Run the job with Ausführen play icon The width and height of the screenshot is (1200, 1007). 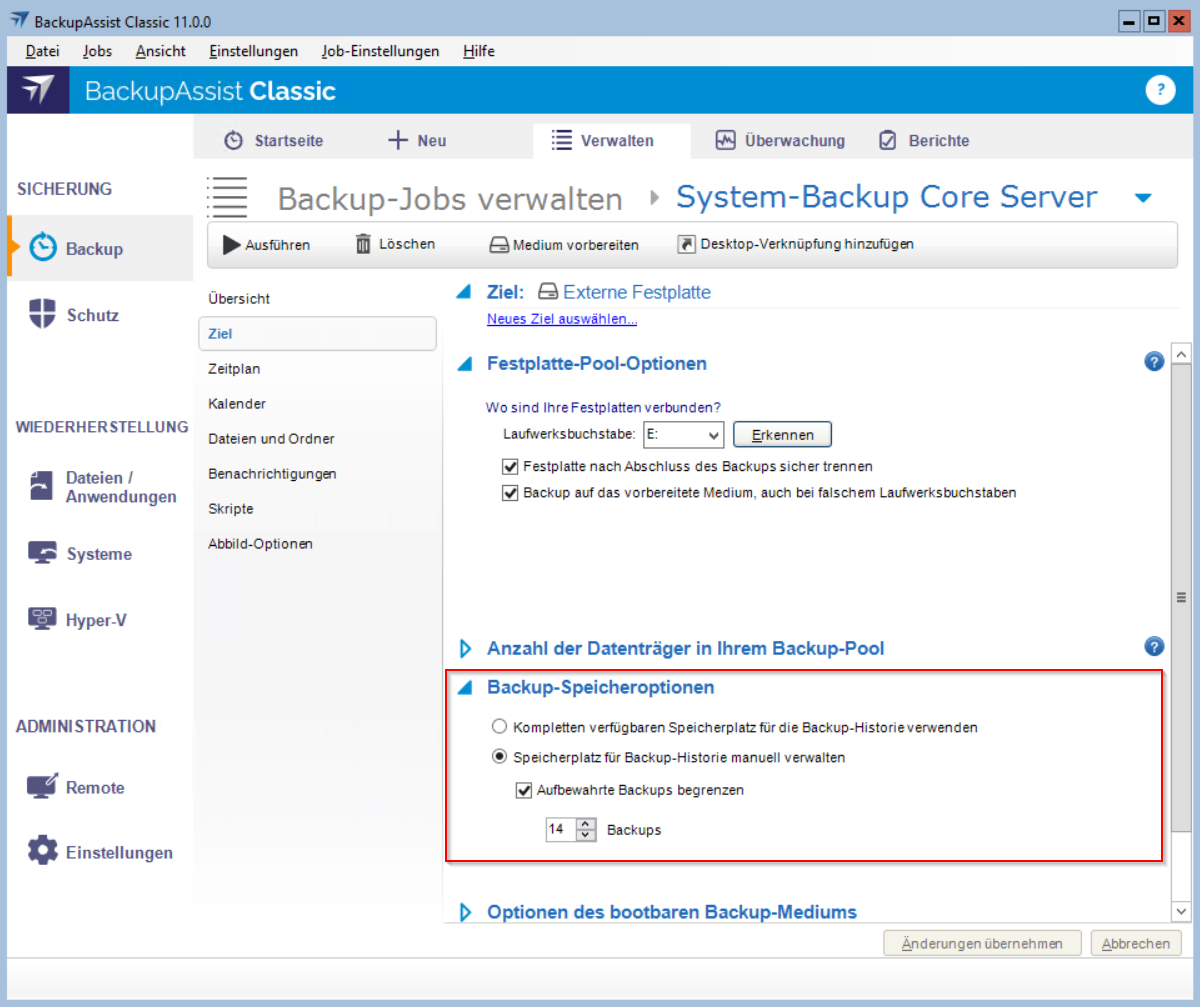tap(231, 244)
